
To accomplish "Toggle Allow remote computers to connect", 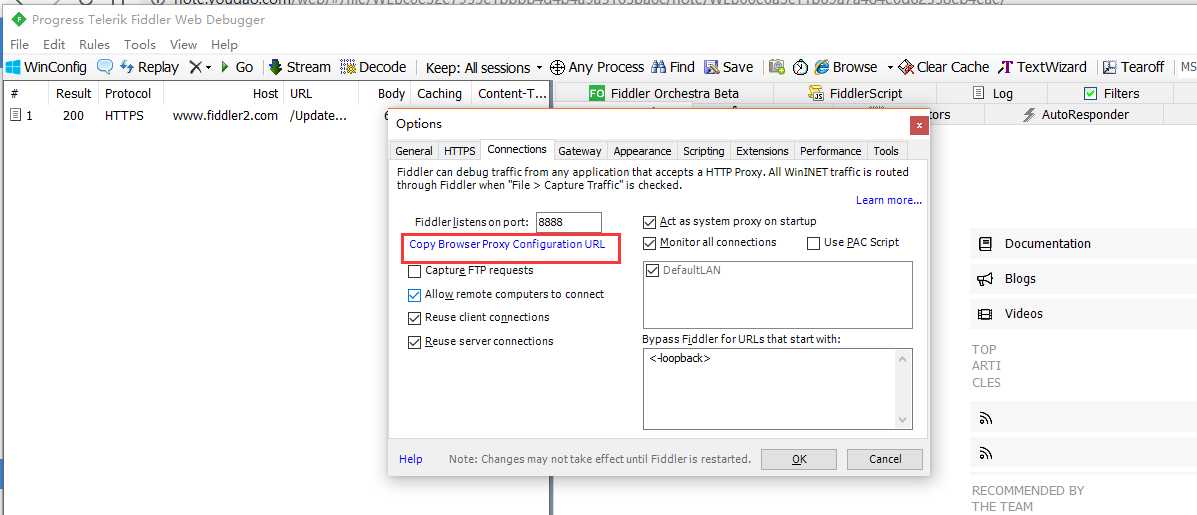I will (x=415, y=295).
